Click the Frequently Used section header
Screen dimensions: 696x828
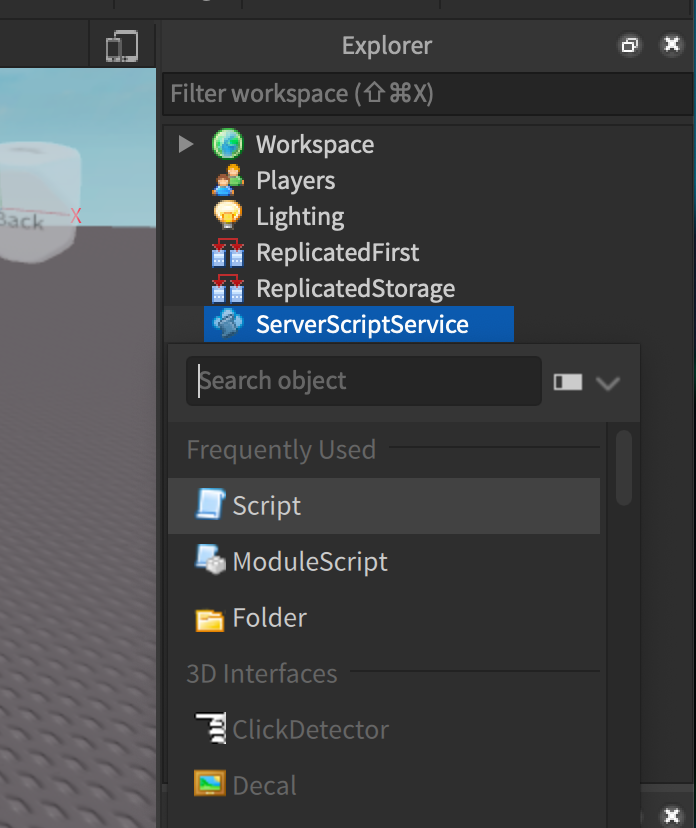pos(281,450)
